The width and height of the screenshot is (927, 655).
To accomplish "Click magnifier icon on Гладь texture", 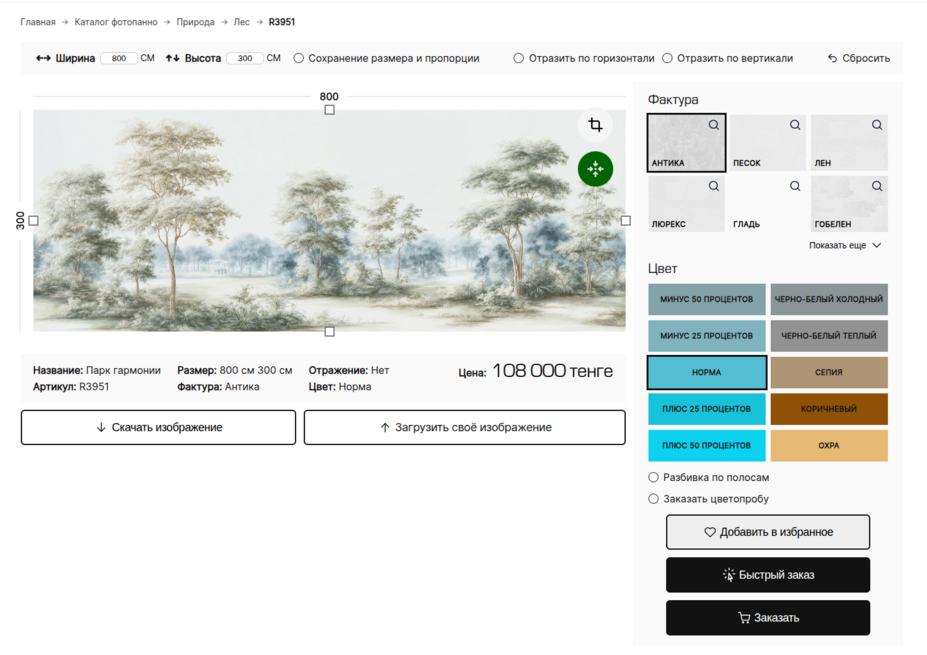I will (x=795, y=186).
